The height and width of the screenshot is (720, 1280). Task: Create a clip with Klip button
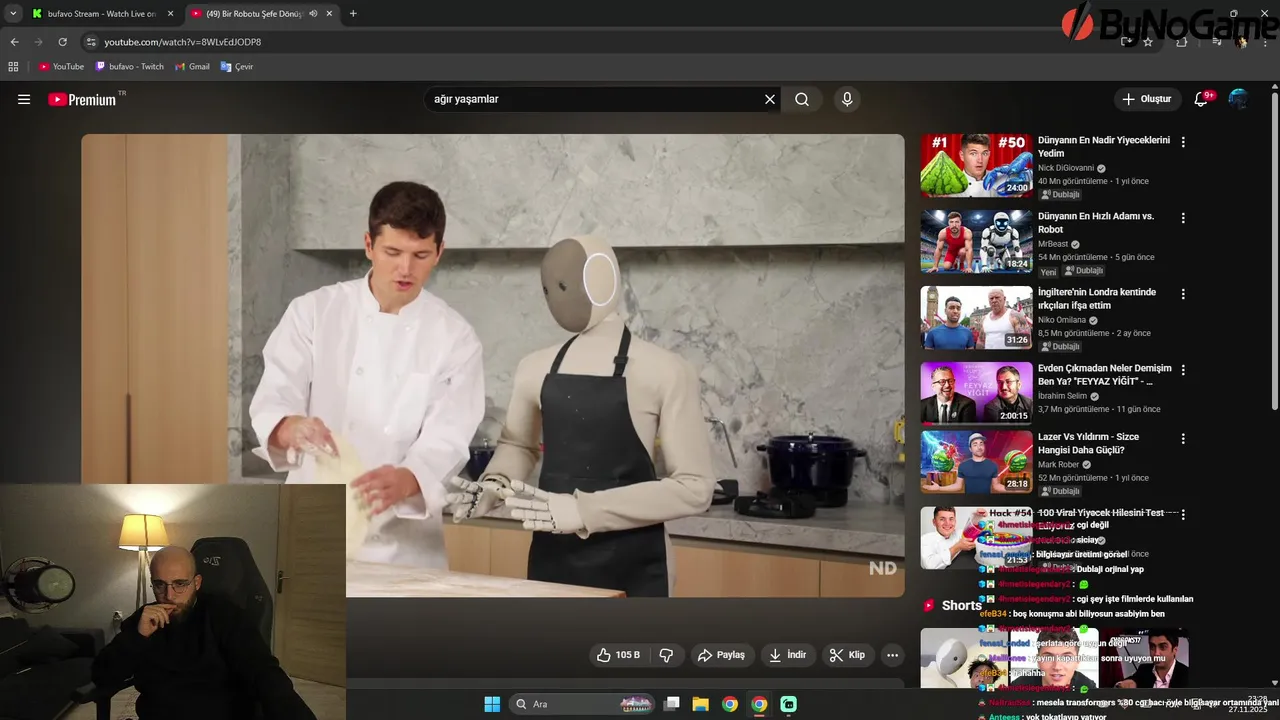847,655
